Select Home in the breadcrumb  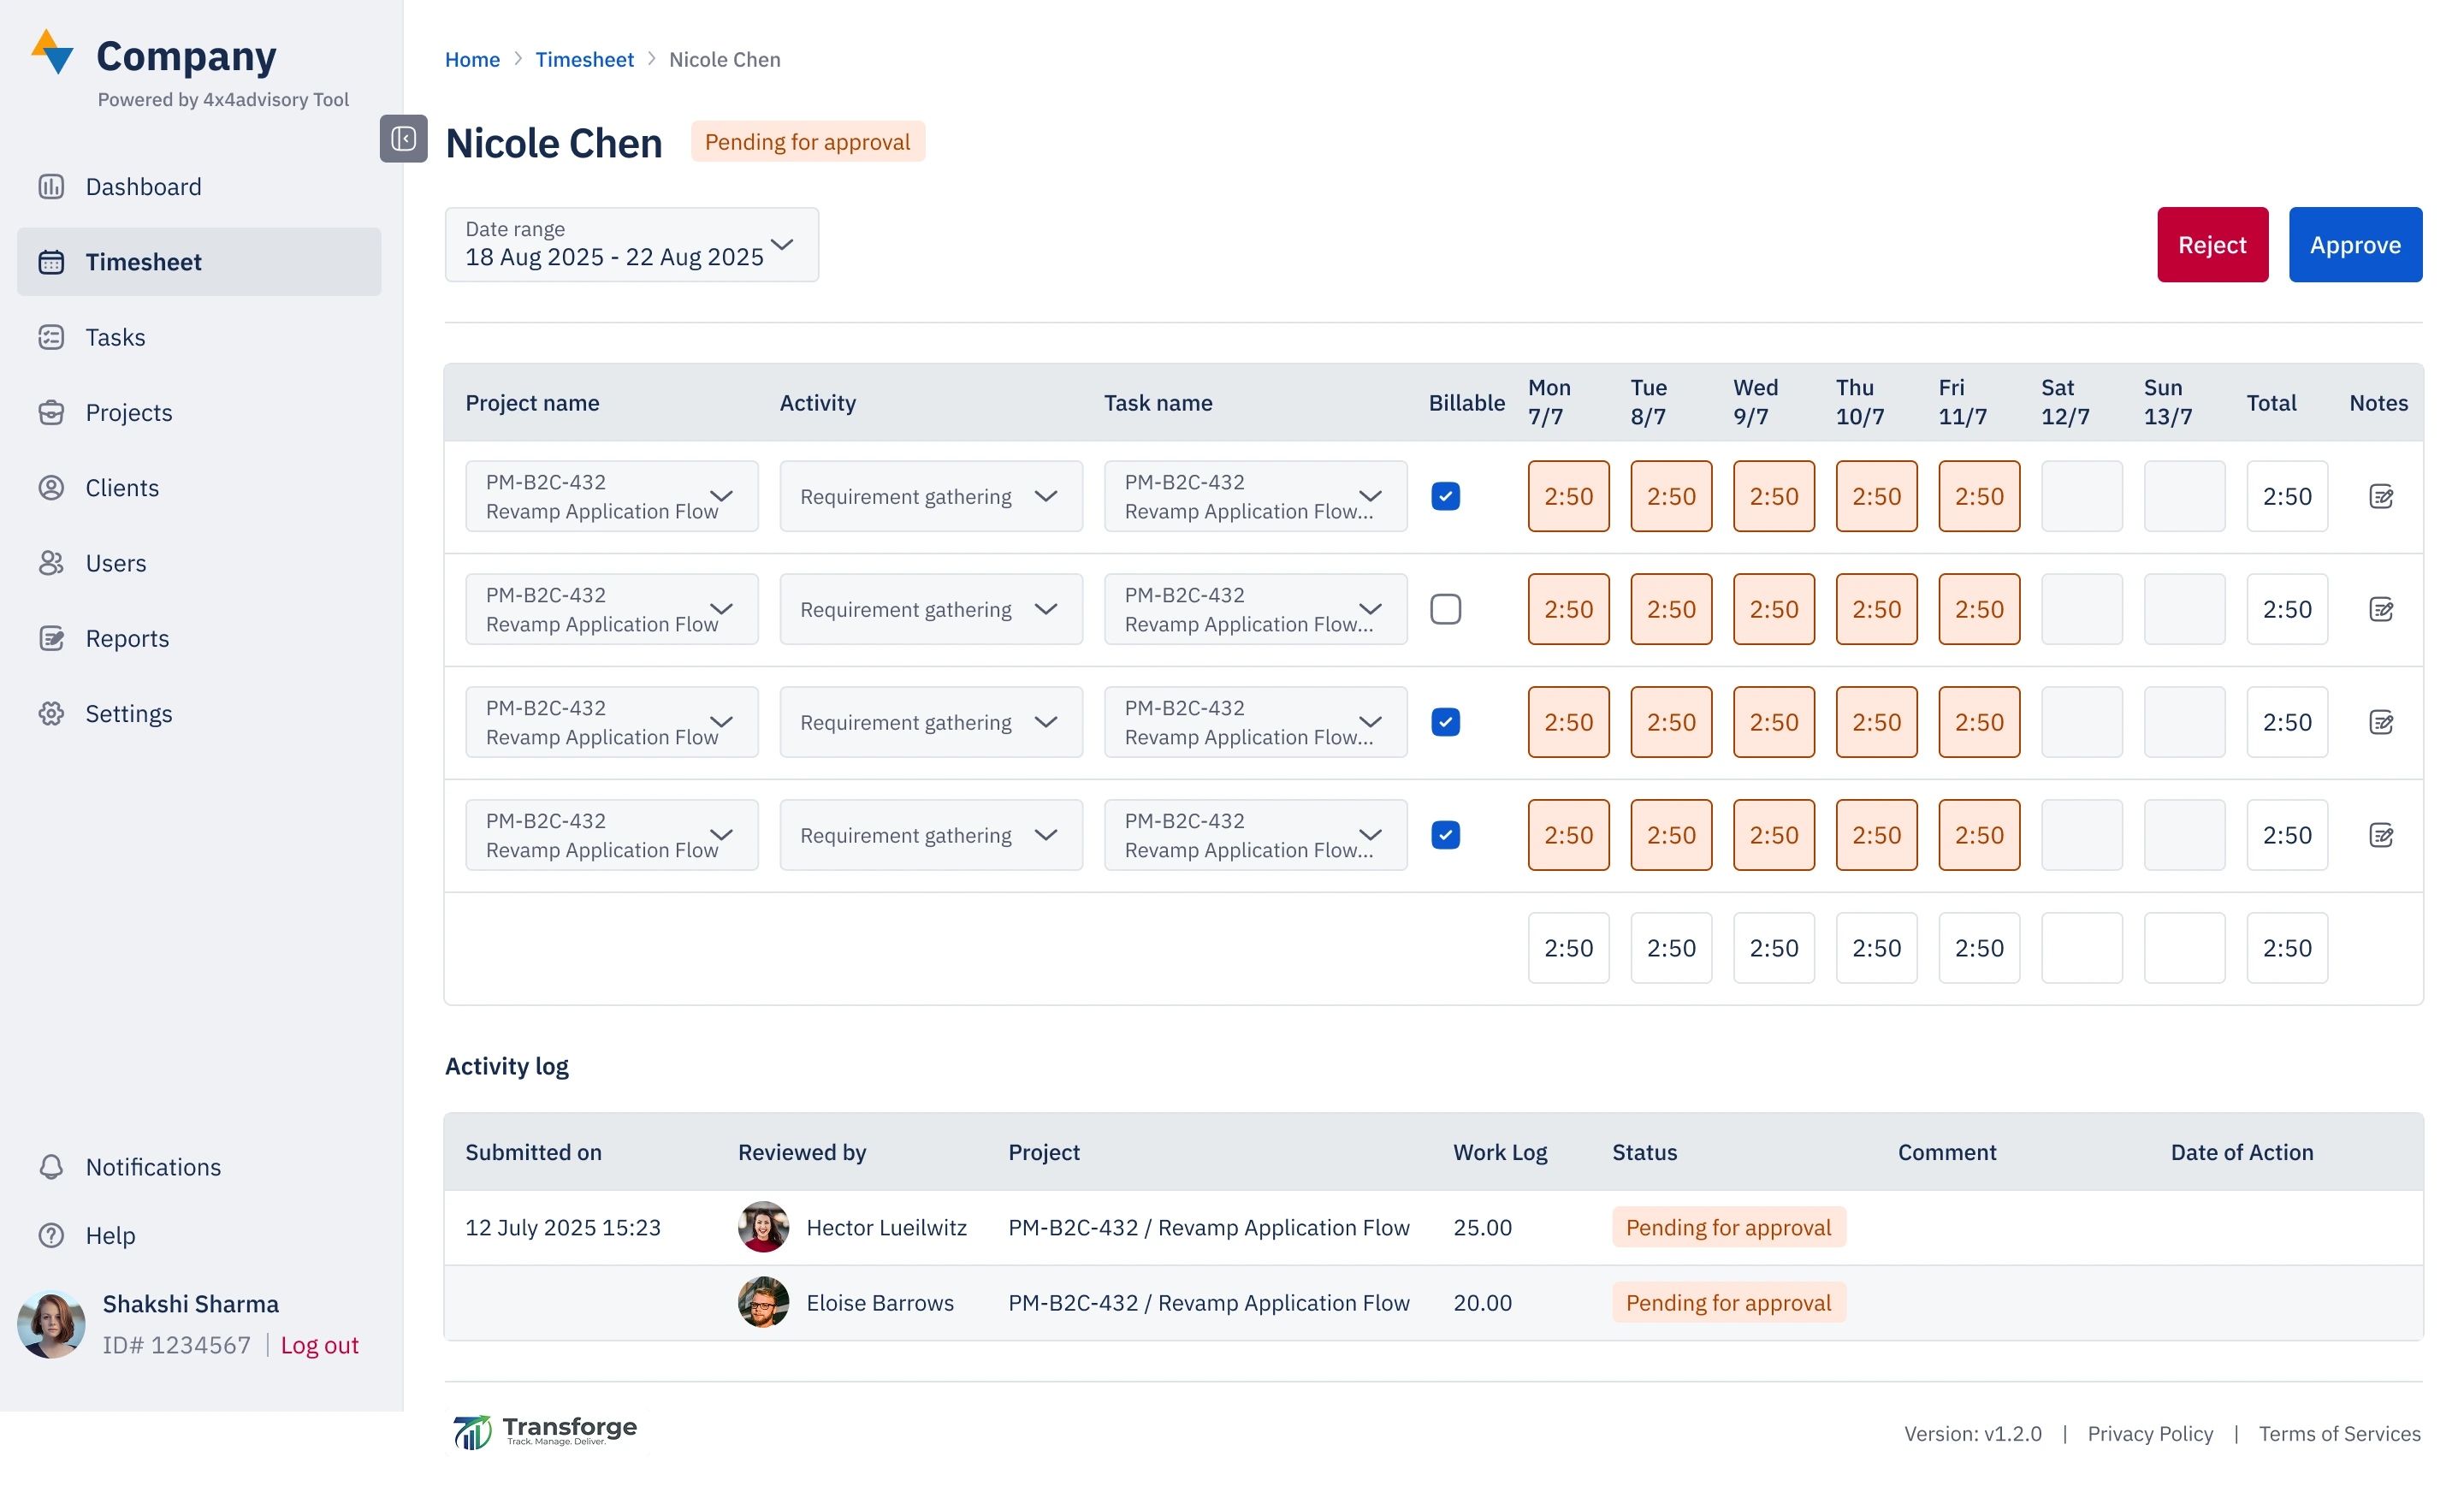click(472, 59)
